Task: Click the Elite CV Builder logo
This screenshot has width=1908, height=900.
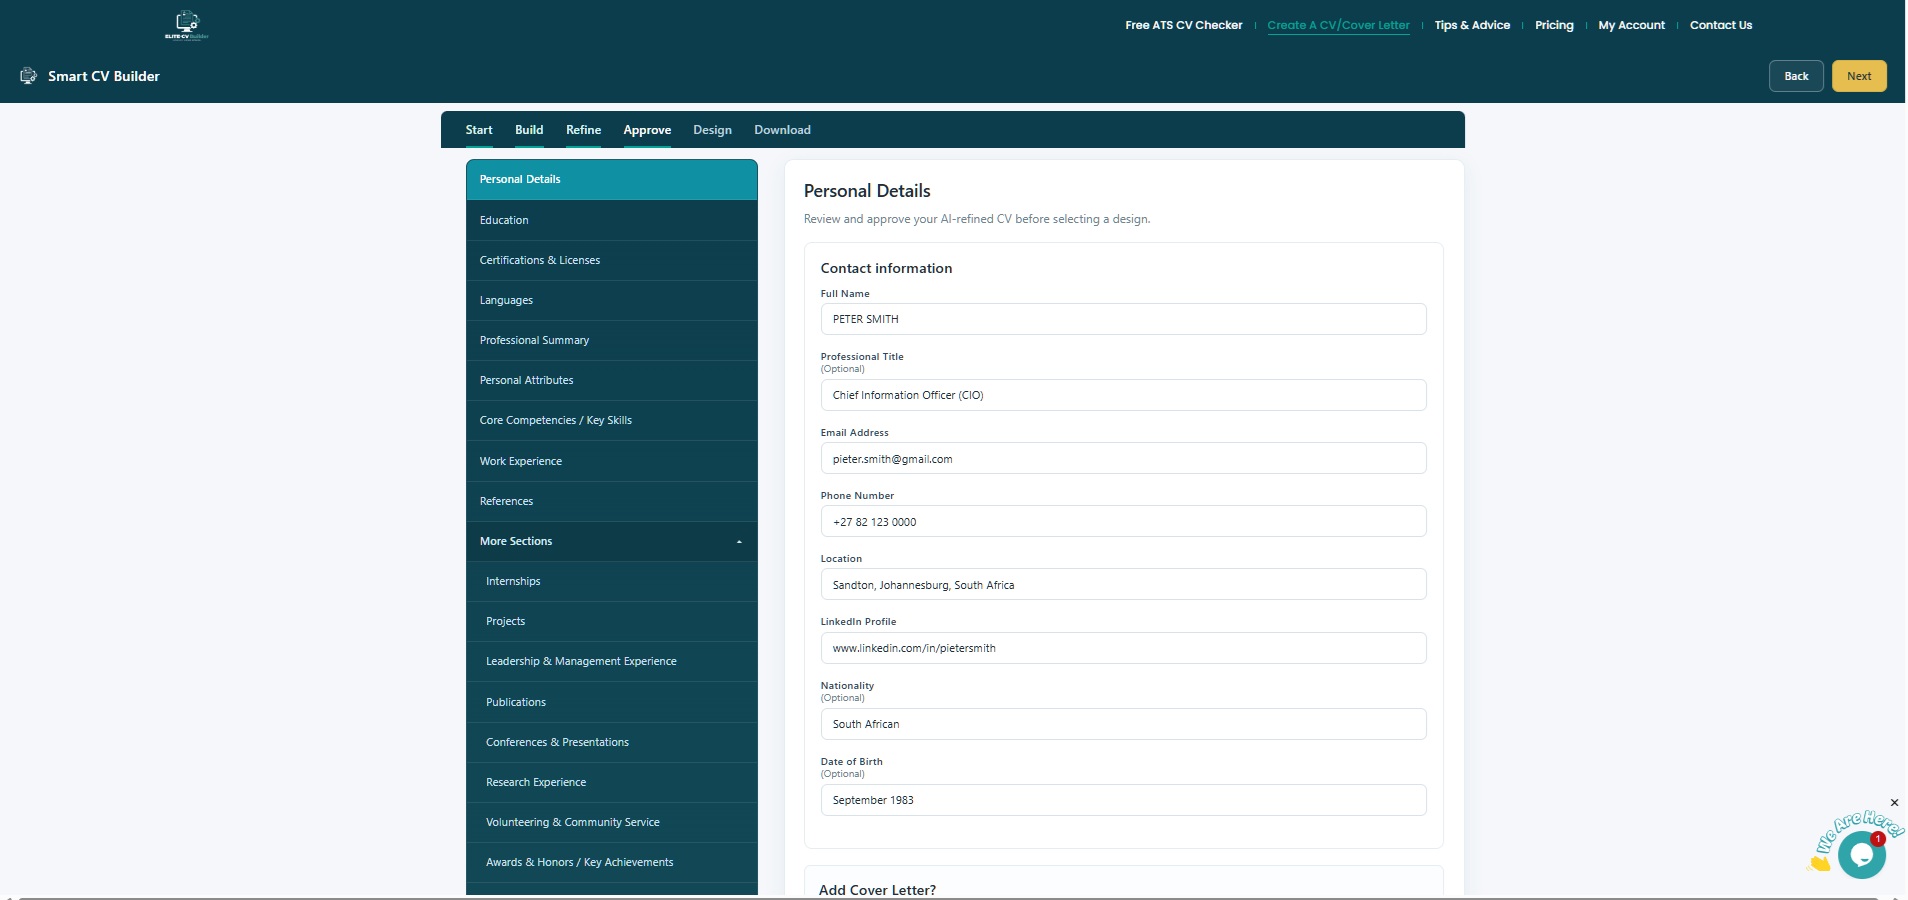Action: pos(187,25)
